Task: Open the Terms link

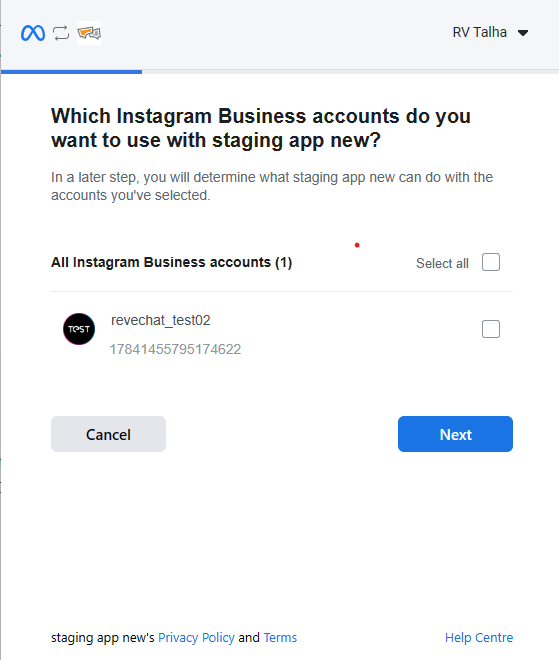Action: [280, 638]
